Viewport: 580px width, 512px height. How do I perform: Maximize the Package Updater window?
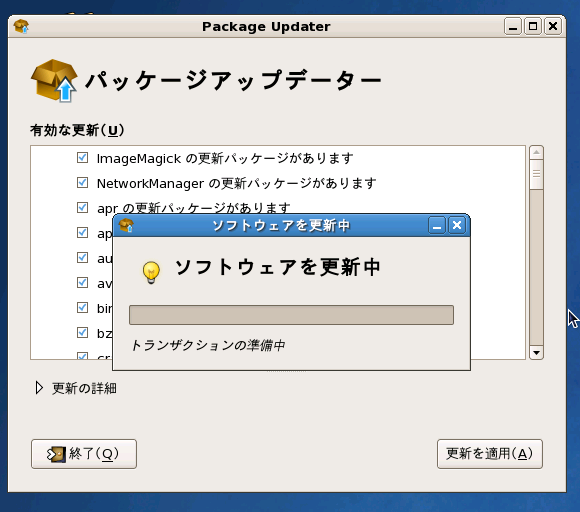(x=533, y=27)
